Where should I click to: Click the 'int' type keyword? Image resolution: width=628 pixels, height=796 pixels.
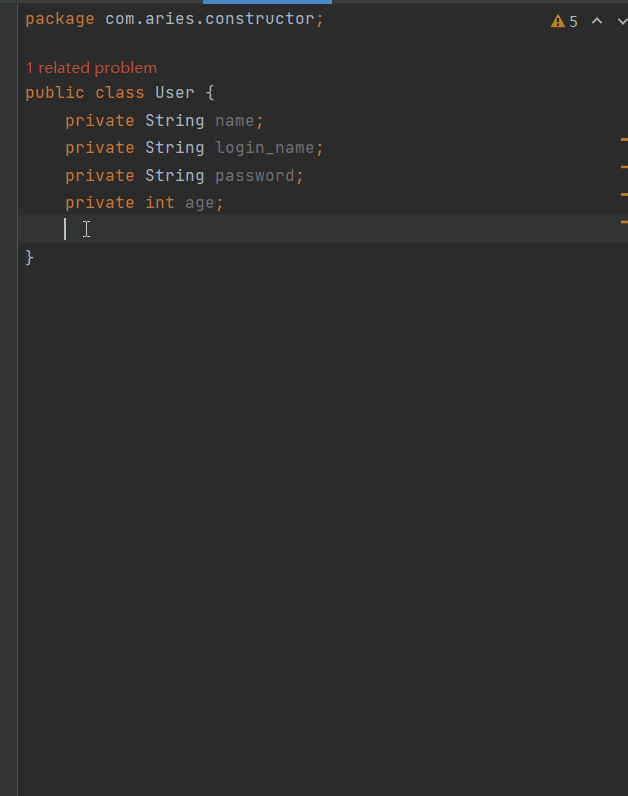pyautogui.click(x=160, y=203)
